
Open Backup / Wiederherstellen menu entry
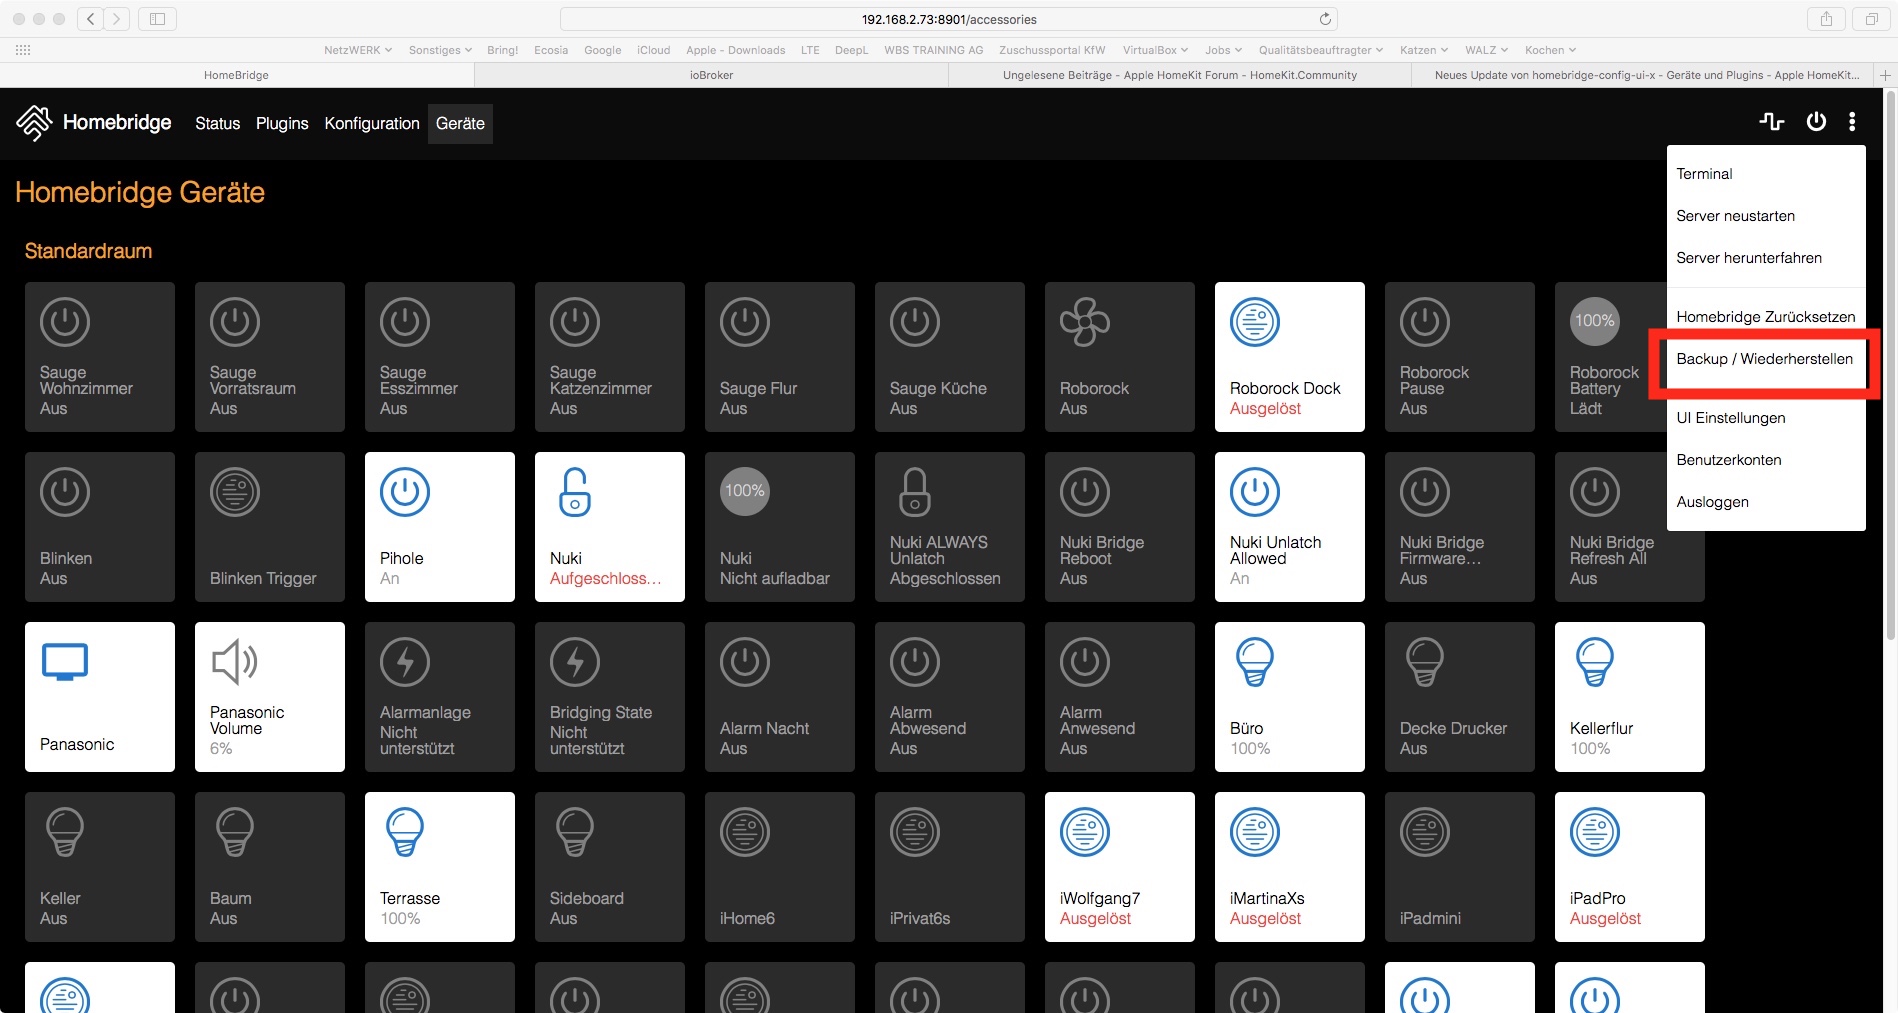1766,359
